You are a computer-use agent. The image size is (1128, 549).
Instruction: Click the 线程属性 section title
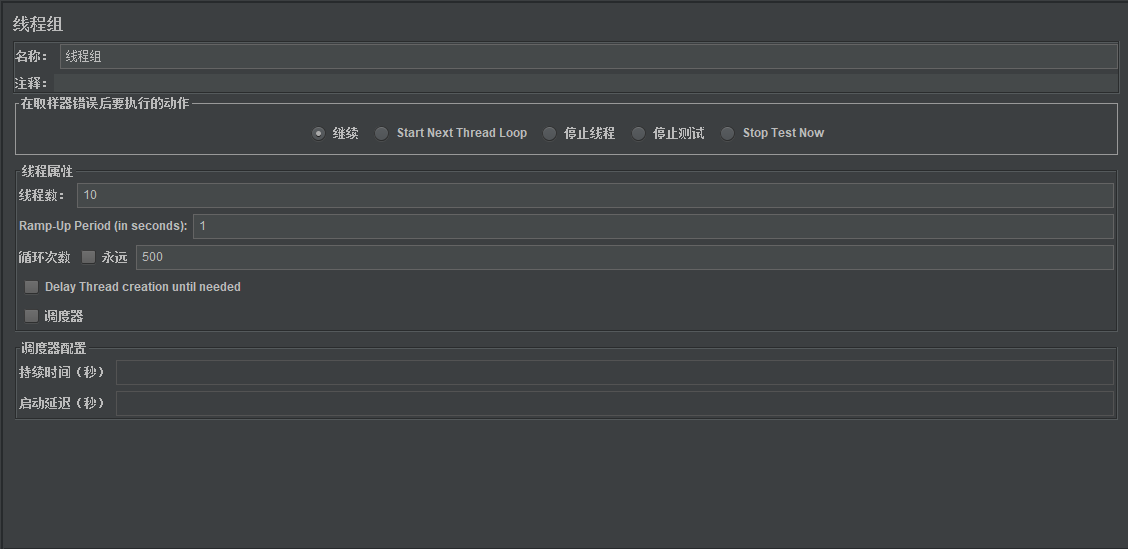[x=47, y=172]
